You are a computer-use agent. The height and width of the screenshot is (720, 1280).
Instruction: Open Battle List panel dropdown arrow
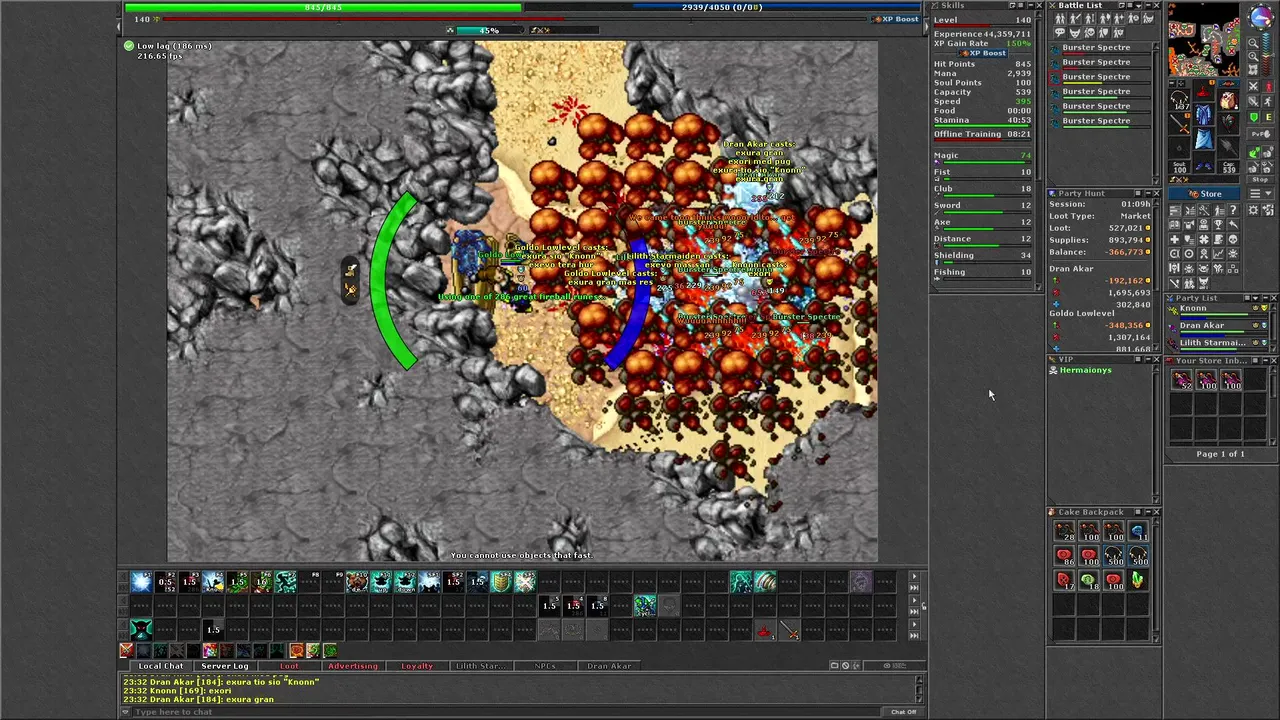click(x=1139, y=6)
